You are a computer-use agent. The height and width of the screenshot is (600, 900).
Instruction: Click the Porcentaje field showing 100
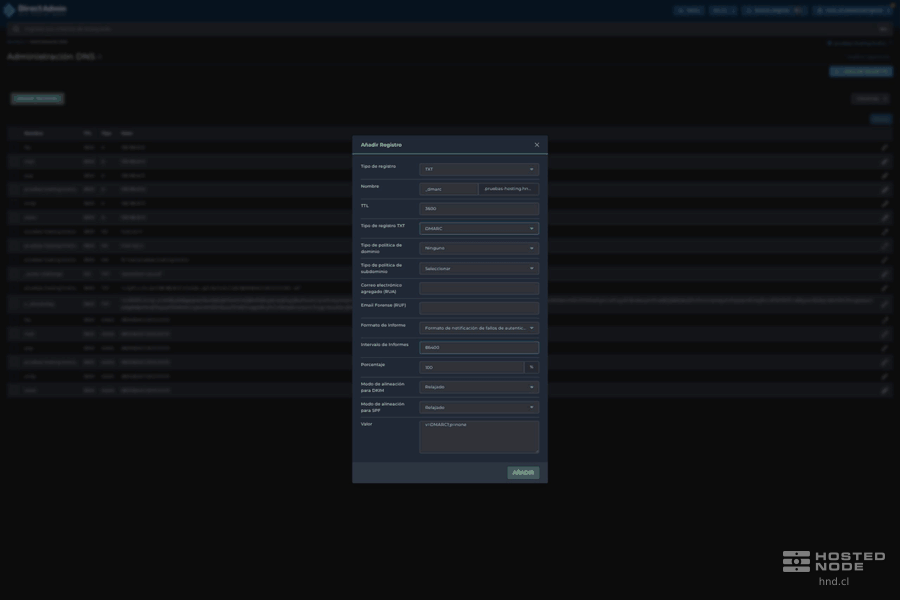(x=471, y=367)
